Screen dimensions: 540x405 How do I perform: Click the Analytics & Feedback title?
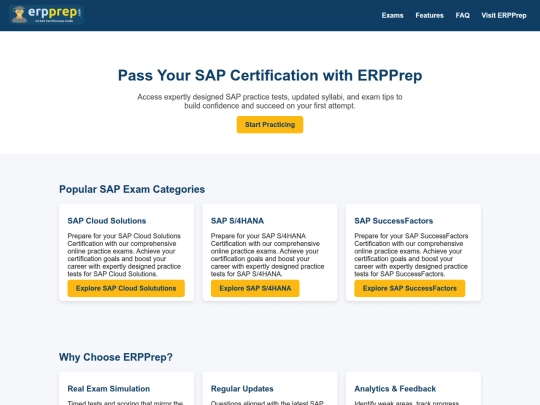tap(395, 389)
